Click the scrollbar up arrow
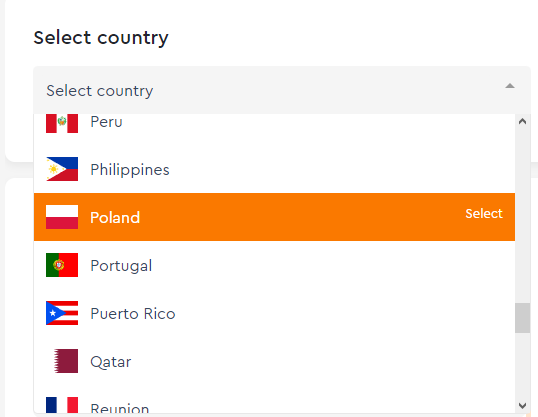Image resolution: width=538 pixels, height=417 pixels. pos(523,121)
